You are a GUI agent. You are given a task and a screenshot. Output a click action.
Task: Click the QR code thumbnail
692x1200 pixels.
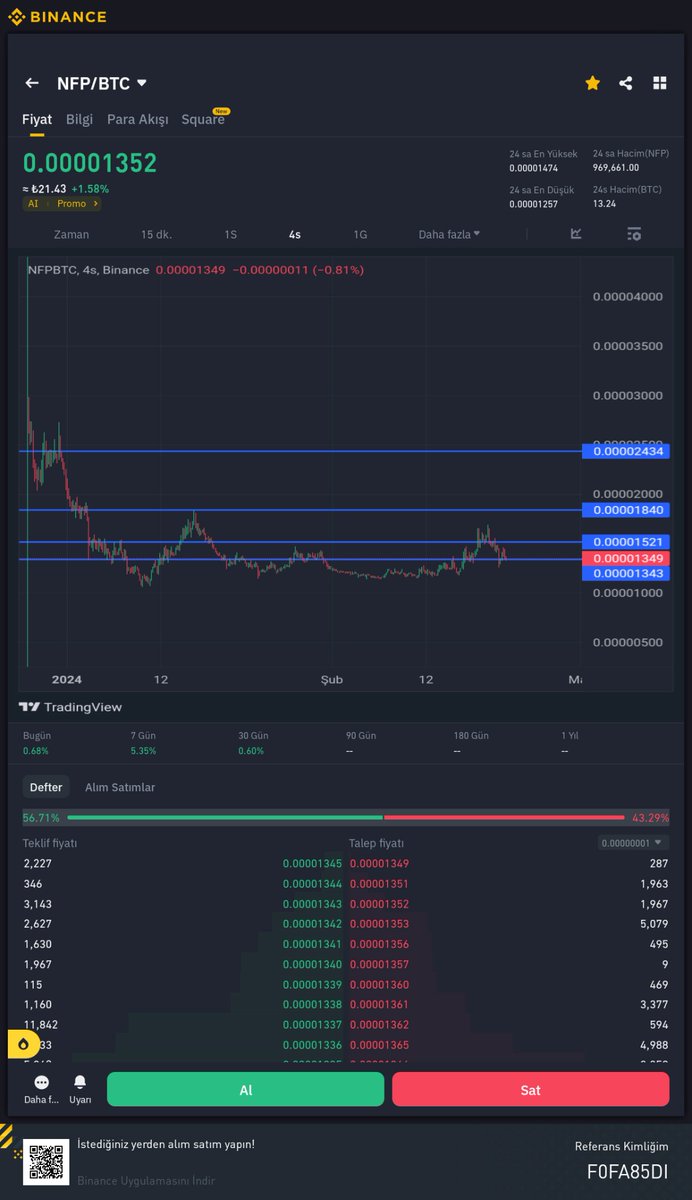point(46,1162)
